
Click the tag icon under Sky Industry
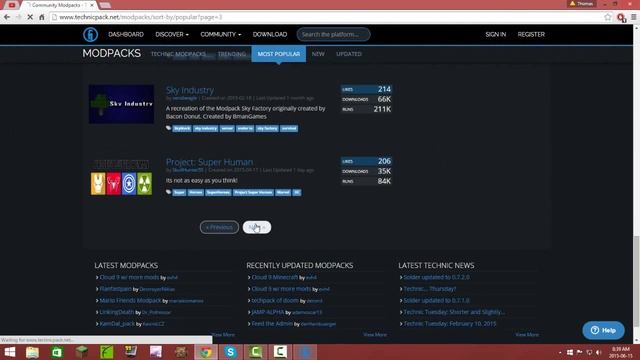point(168,128)
